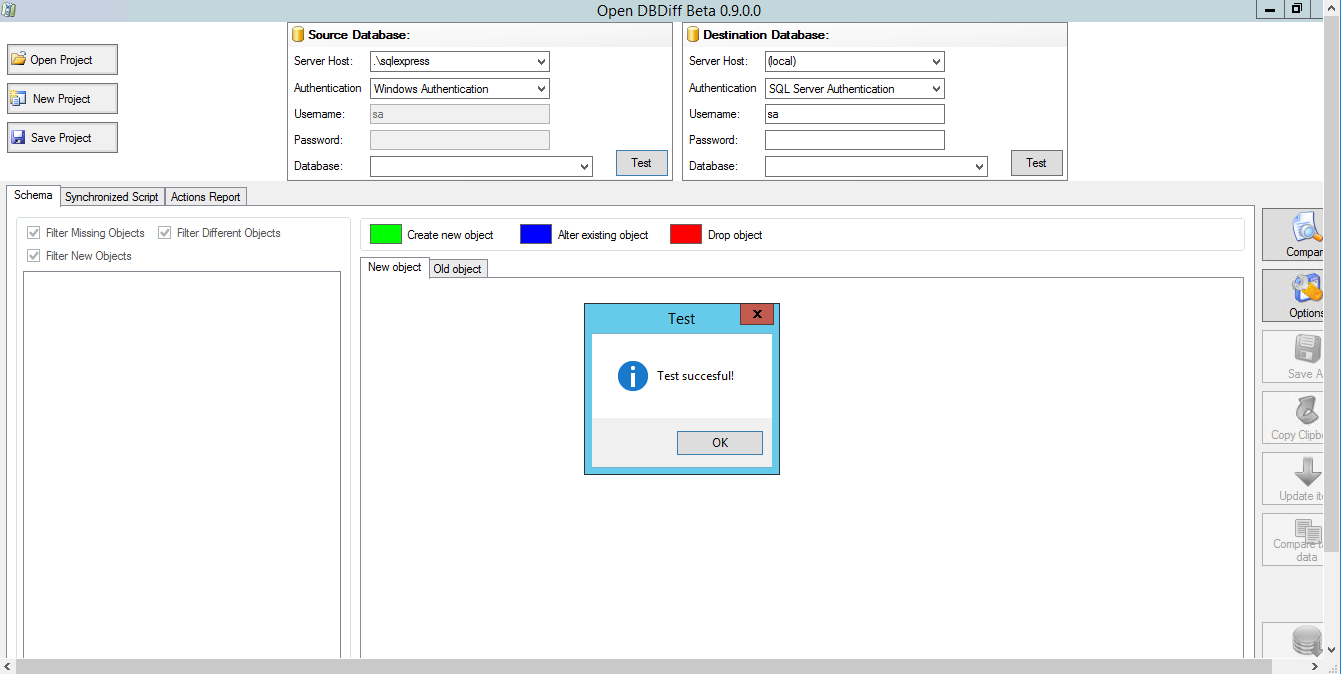
Task: Click the Copy Clipboard icon
Action: 1307,411
